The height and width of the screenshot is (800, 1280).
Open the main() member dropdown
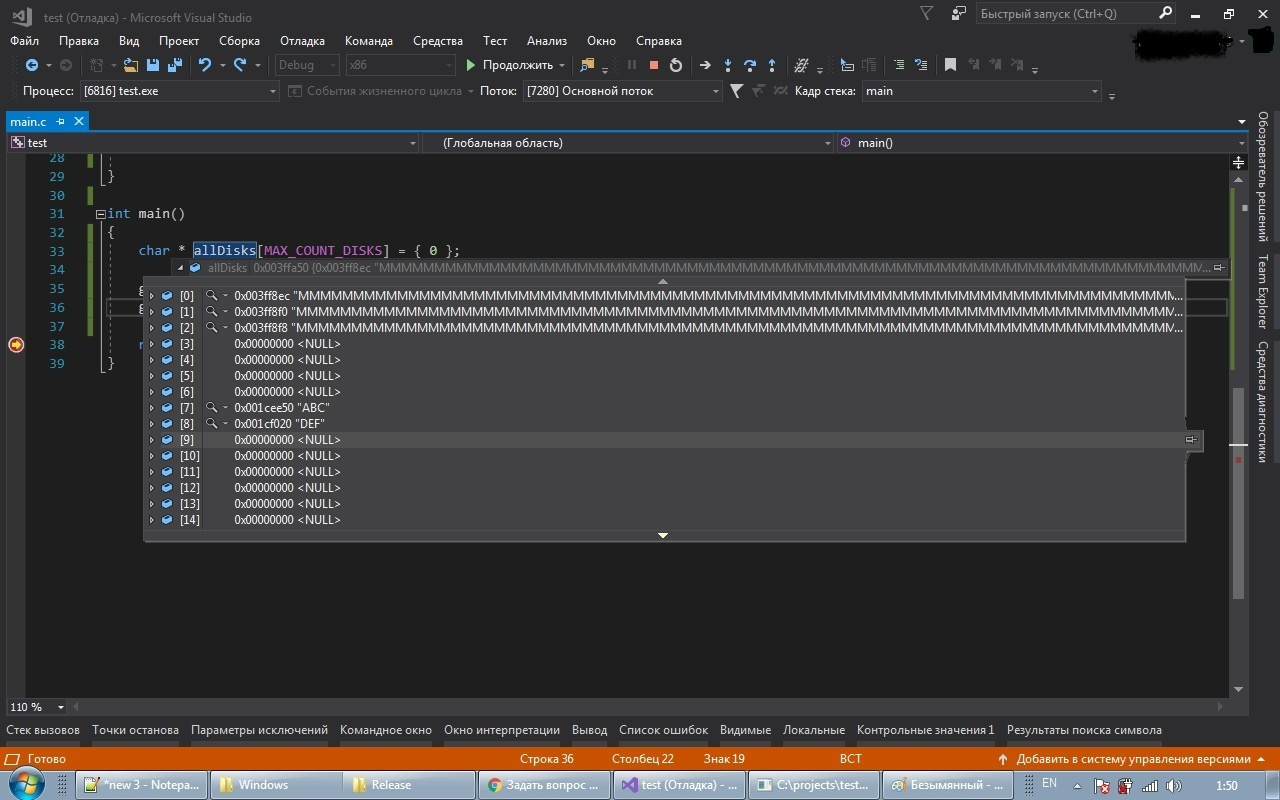1243,143
